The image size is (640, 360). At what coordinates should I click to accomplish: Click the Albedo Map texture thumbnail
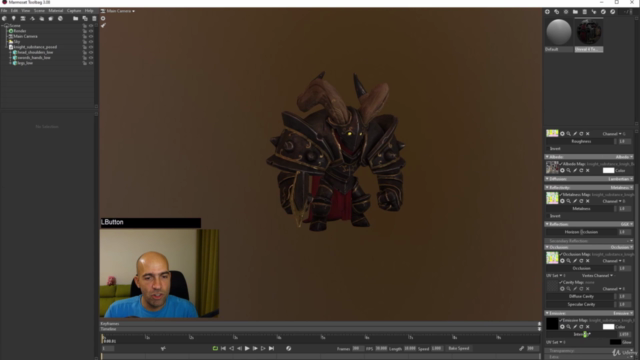pyautogui.click(x=552, y=167)
